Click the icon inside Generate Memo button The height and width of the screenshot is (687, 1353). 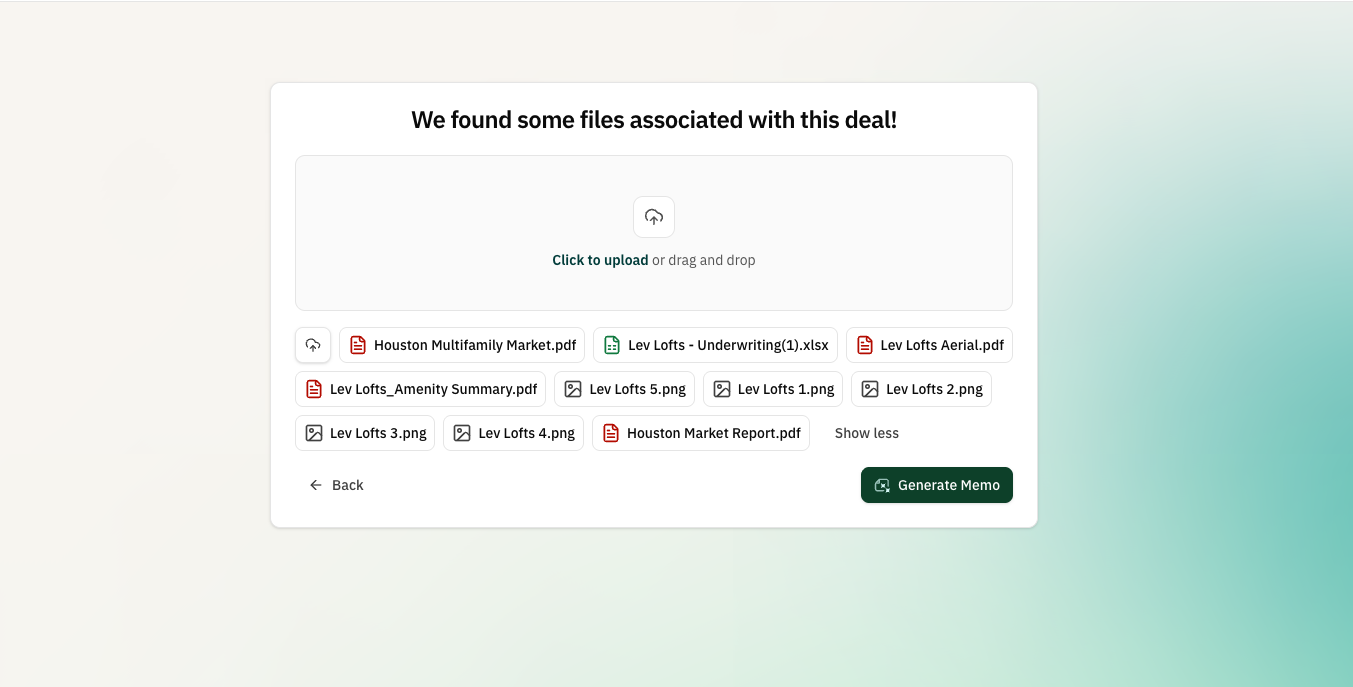(882, 485)
